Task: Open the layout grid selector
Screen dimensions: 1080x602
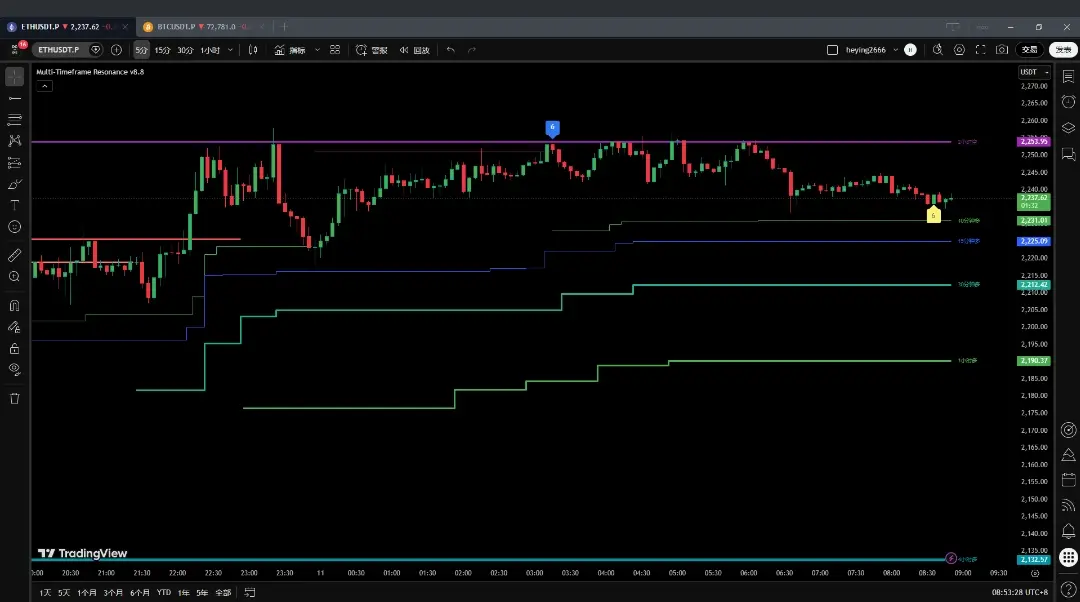Action: [x=335, y=50]
